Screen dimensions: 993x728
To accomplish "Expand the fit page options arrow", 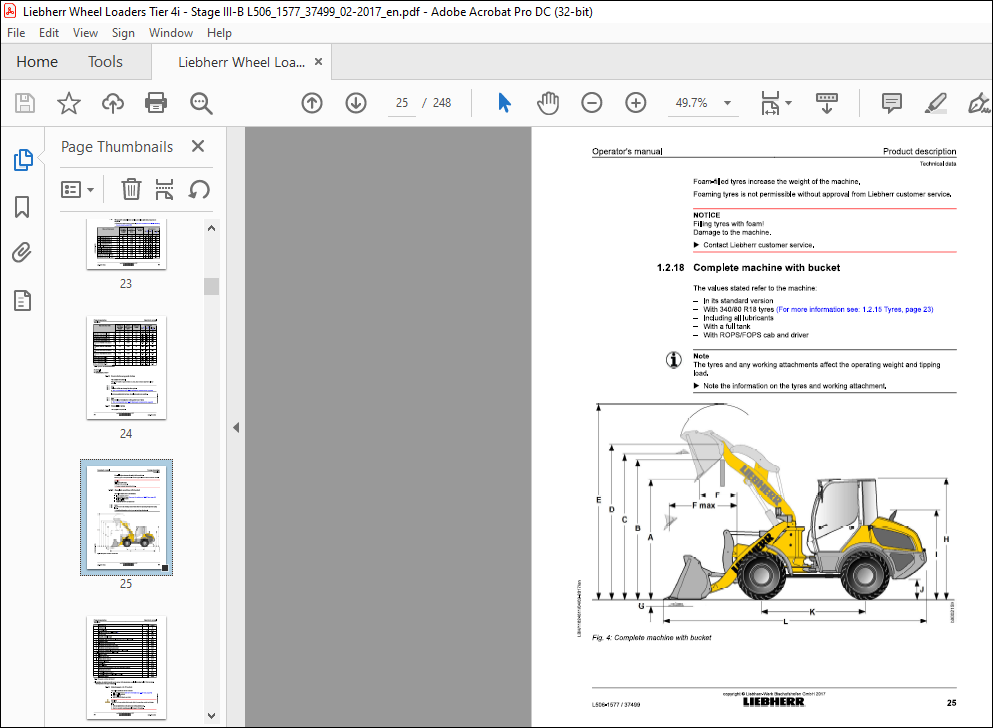I will point(788,103).
